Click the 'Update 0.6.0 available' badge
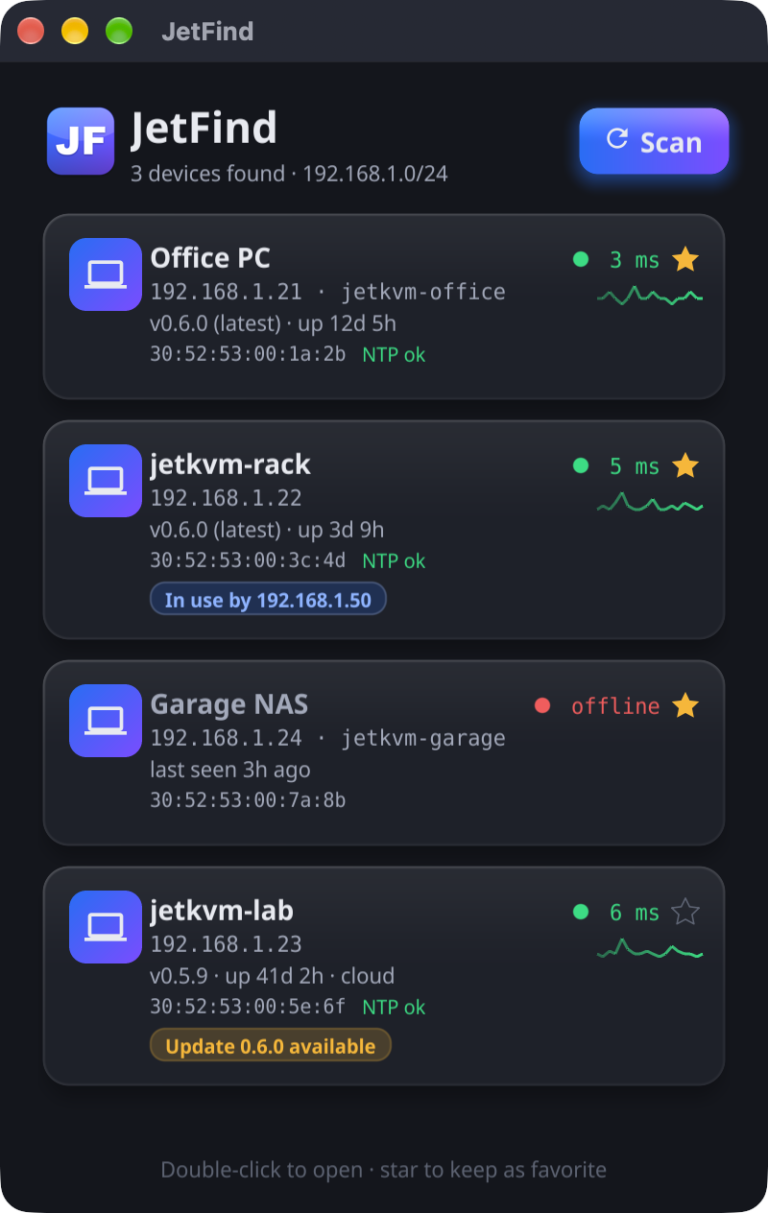 tap(270, 1046)
